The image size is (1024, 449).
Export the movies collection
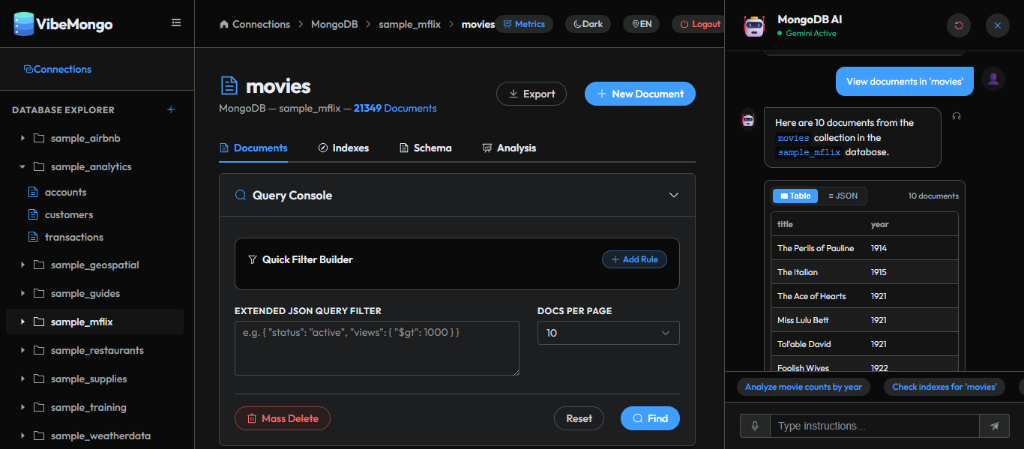pos(532,94)
